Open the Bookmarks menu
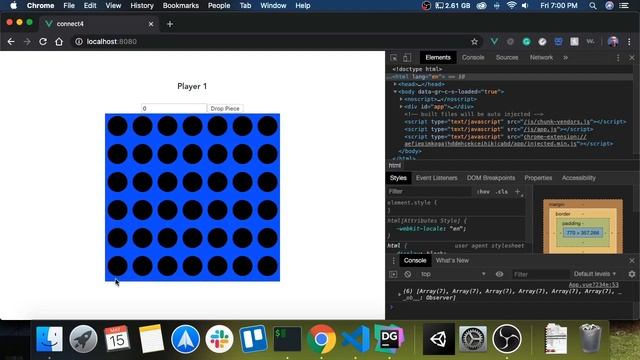Image resolution: width=640 pixels, height=360 pixels. [x=180, y=6]
